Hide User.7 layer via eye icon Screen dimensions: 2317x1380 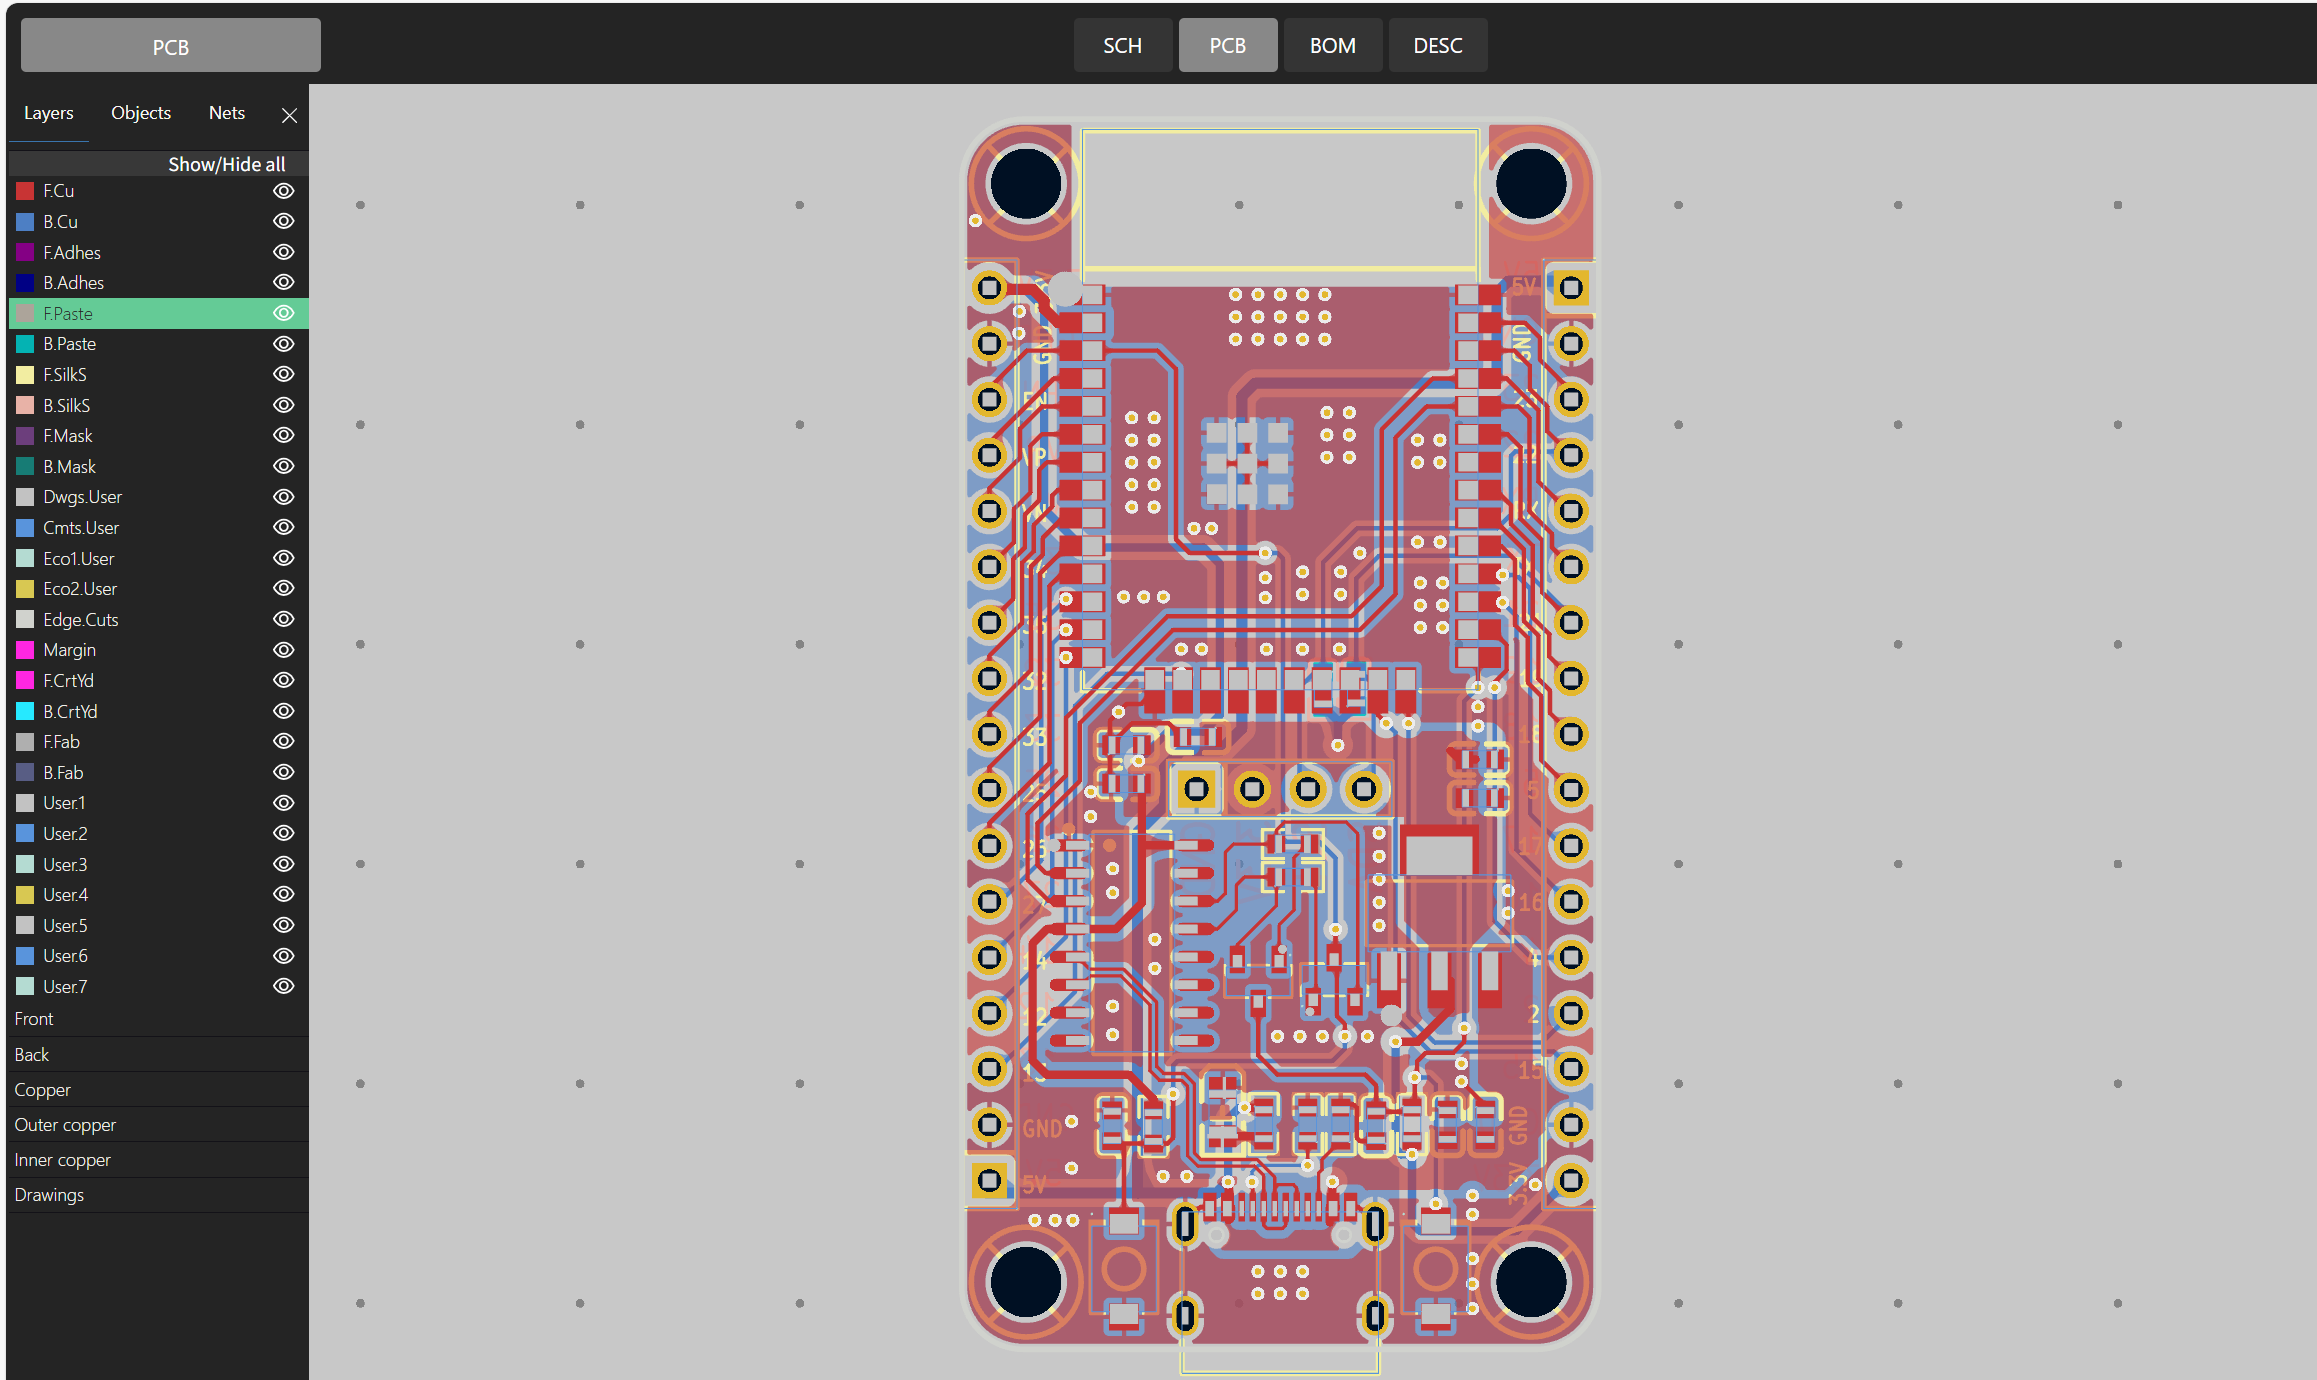pyautogui.click(x=284, y=986)
